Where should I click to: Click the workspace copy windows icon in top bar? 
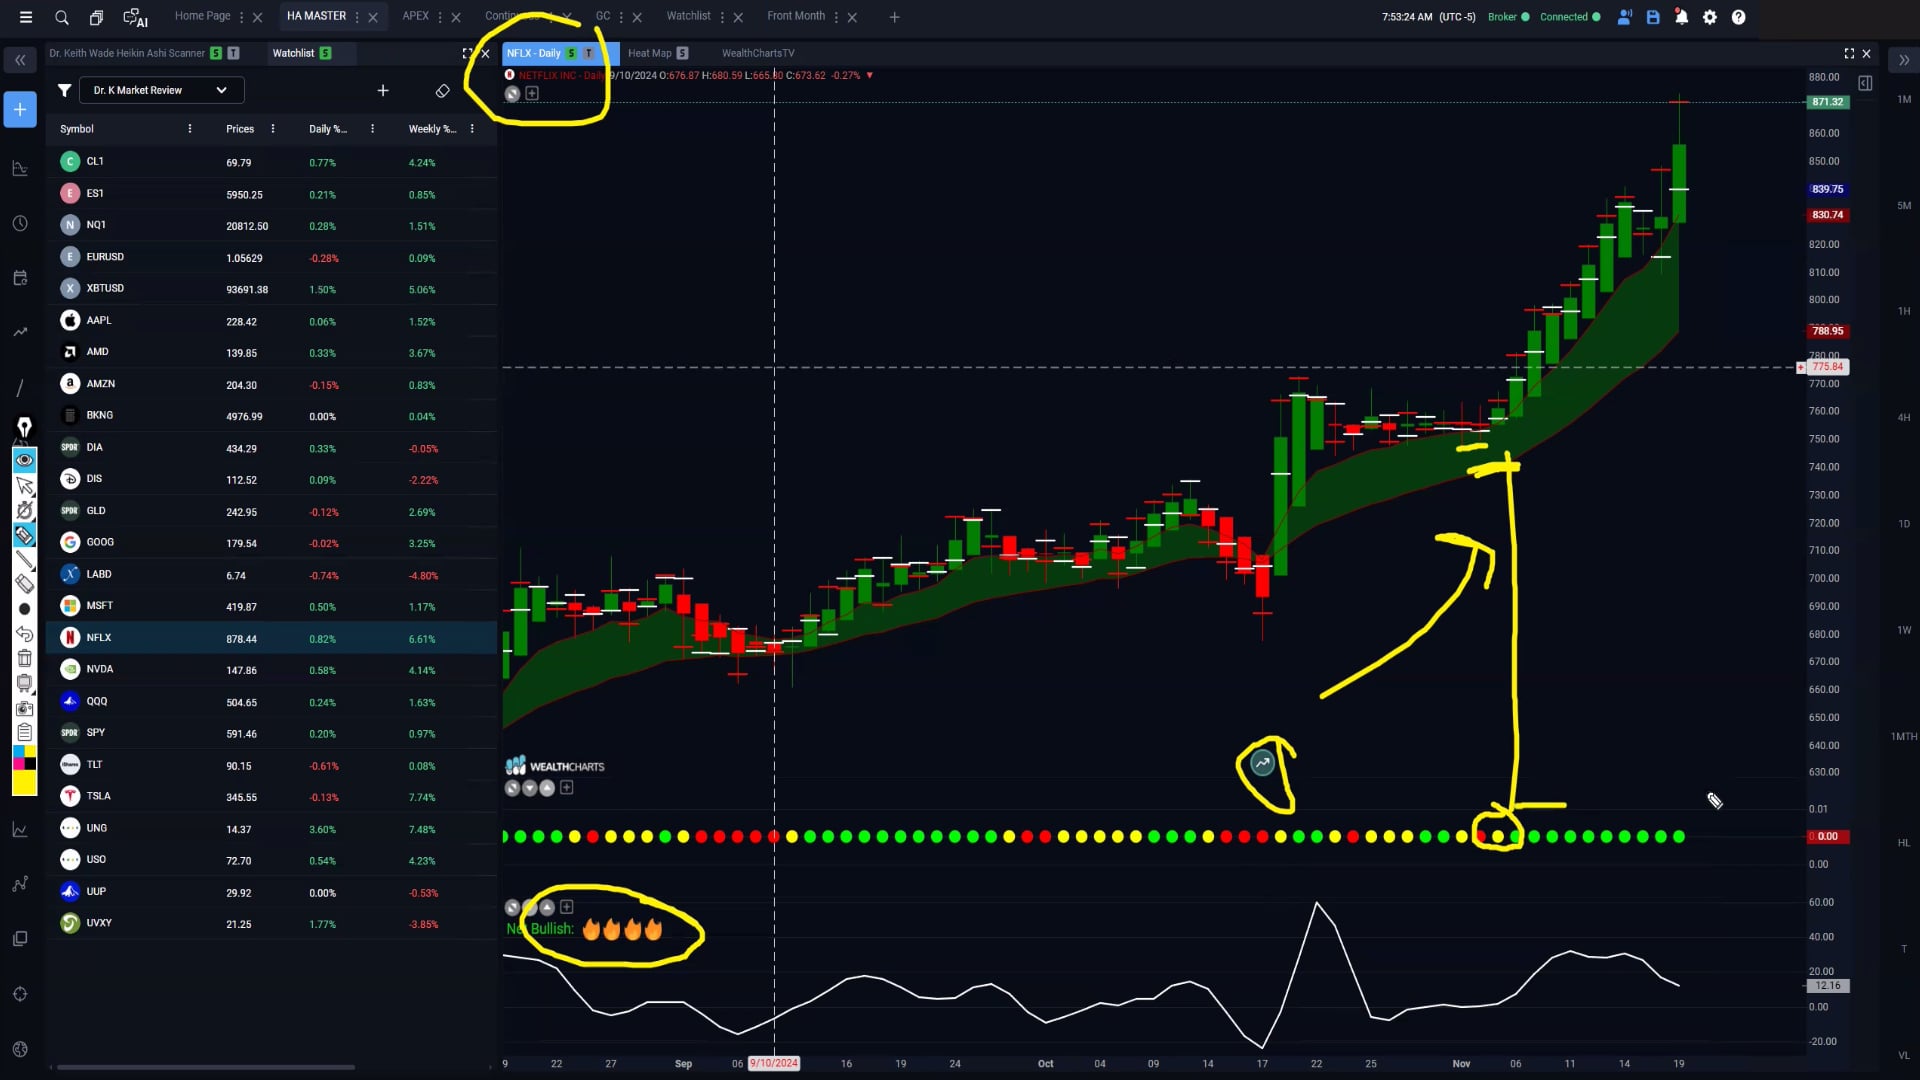96,17
